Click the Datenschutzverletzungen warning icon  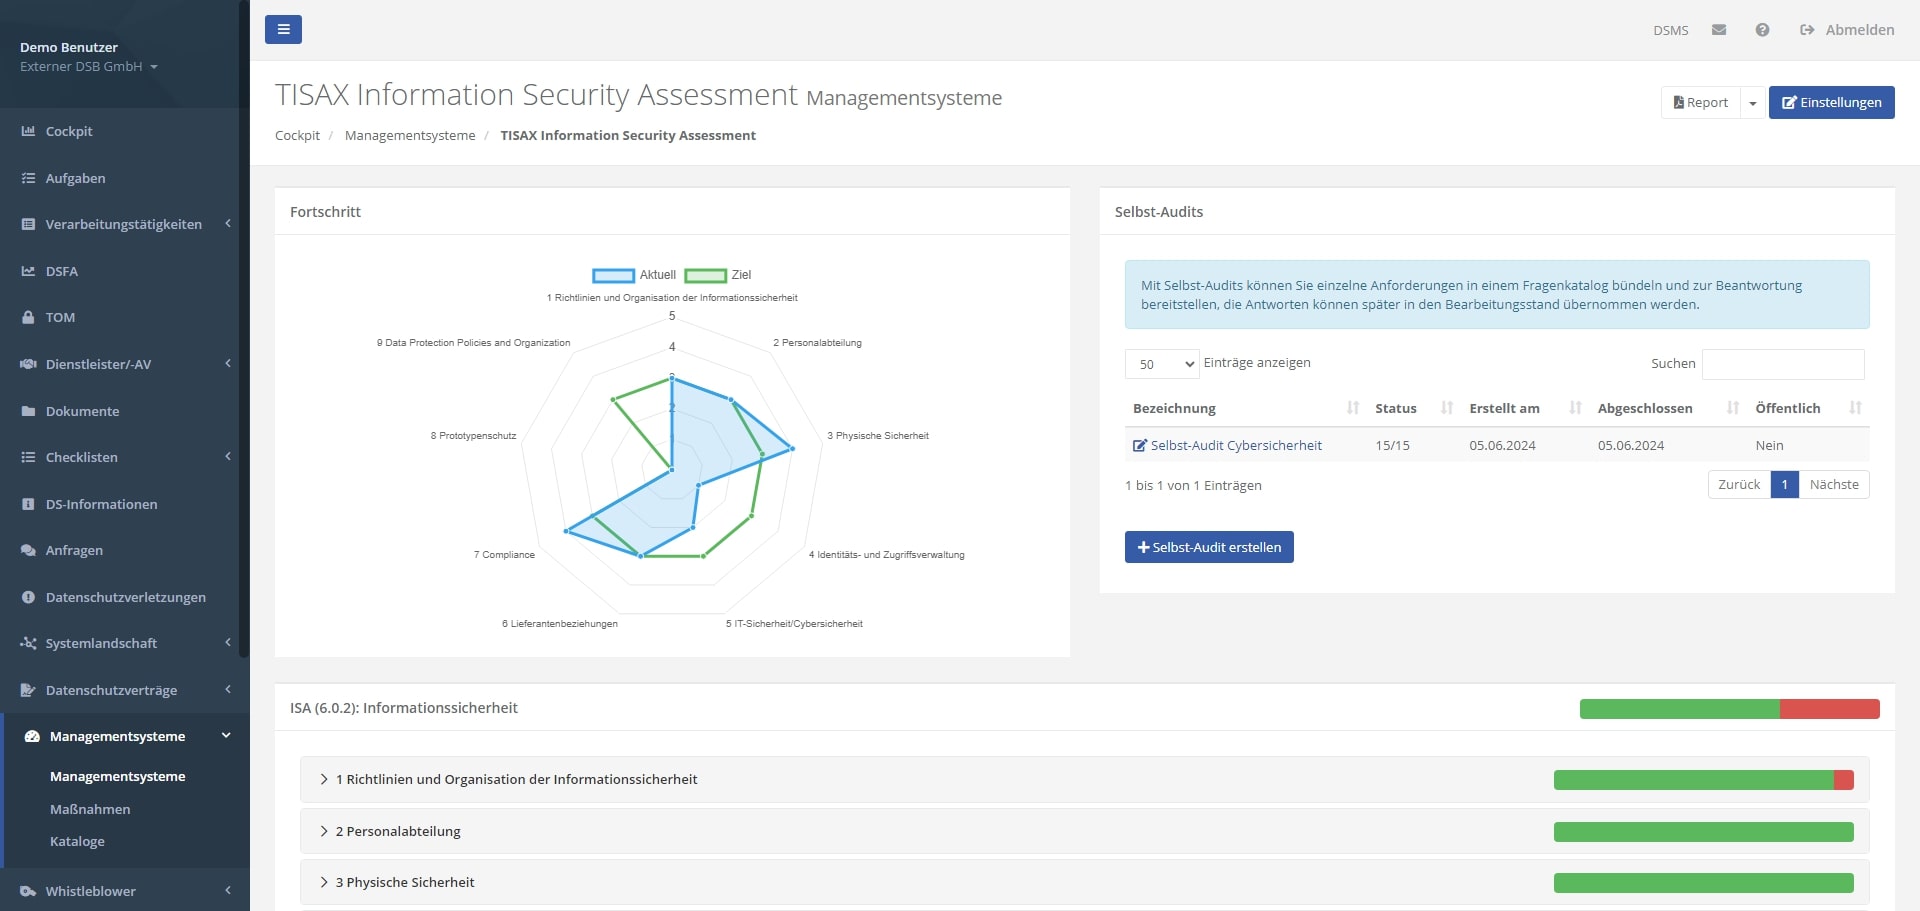[28, 597]
